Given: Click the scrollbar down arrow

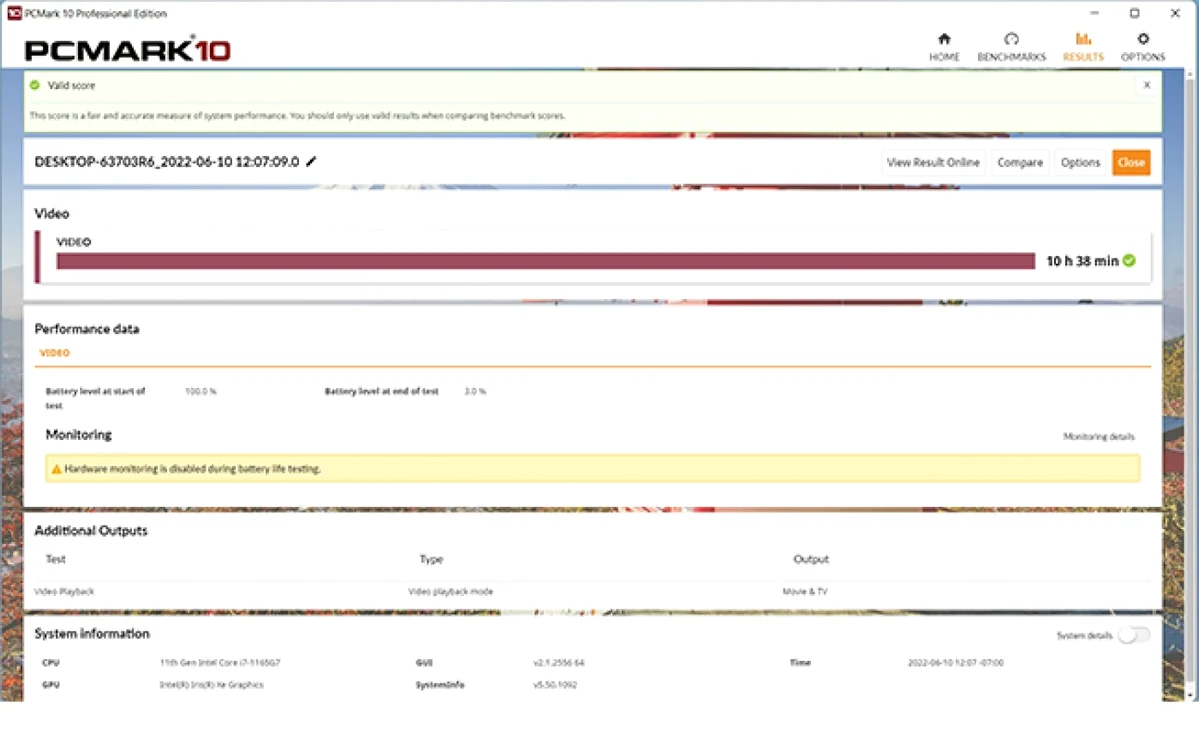Looking at the screenshot, I should click(1189, 695).
